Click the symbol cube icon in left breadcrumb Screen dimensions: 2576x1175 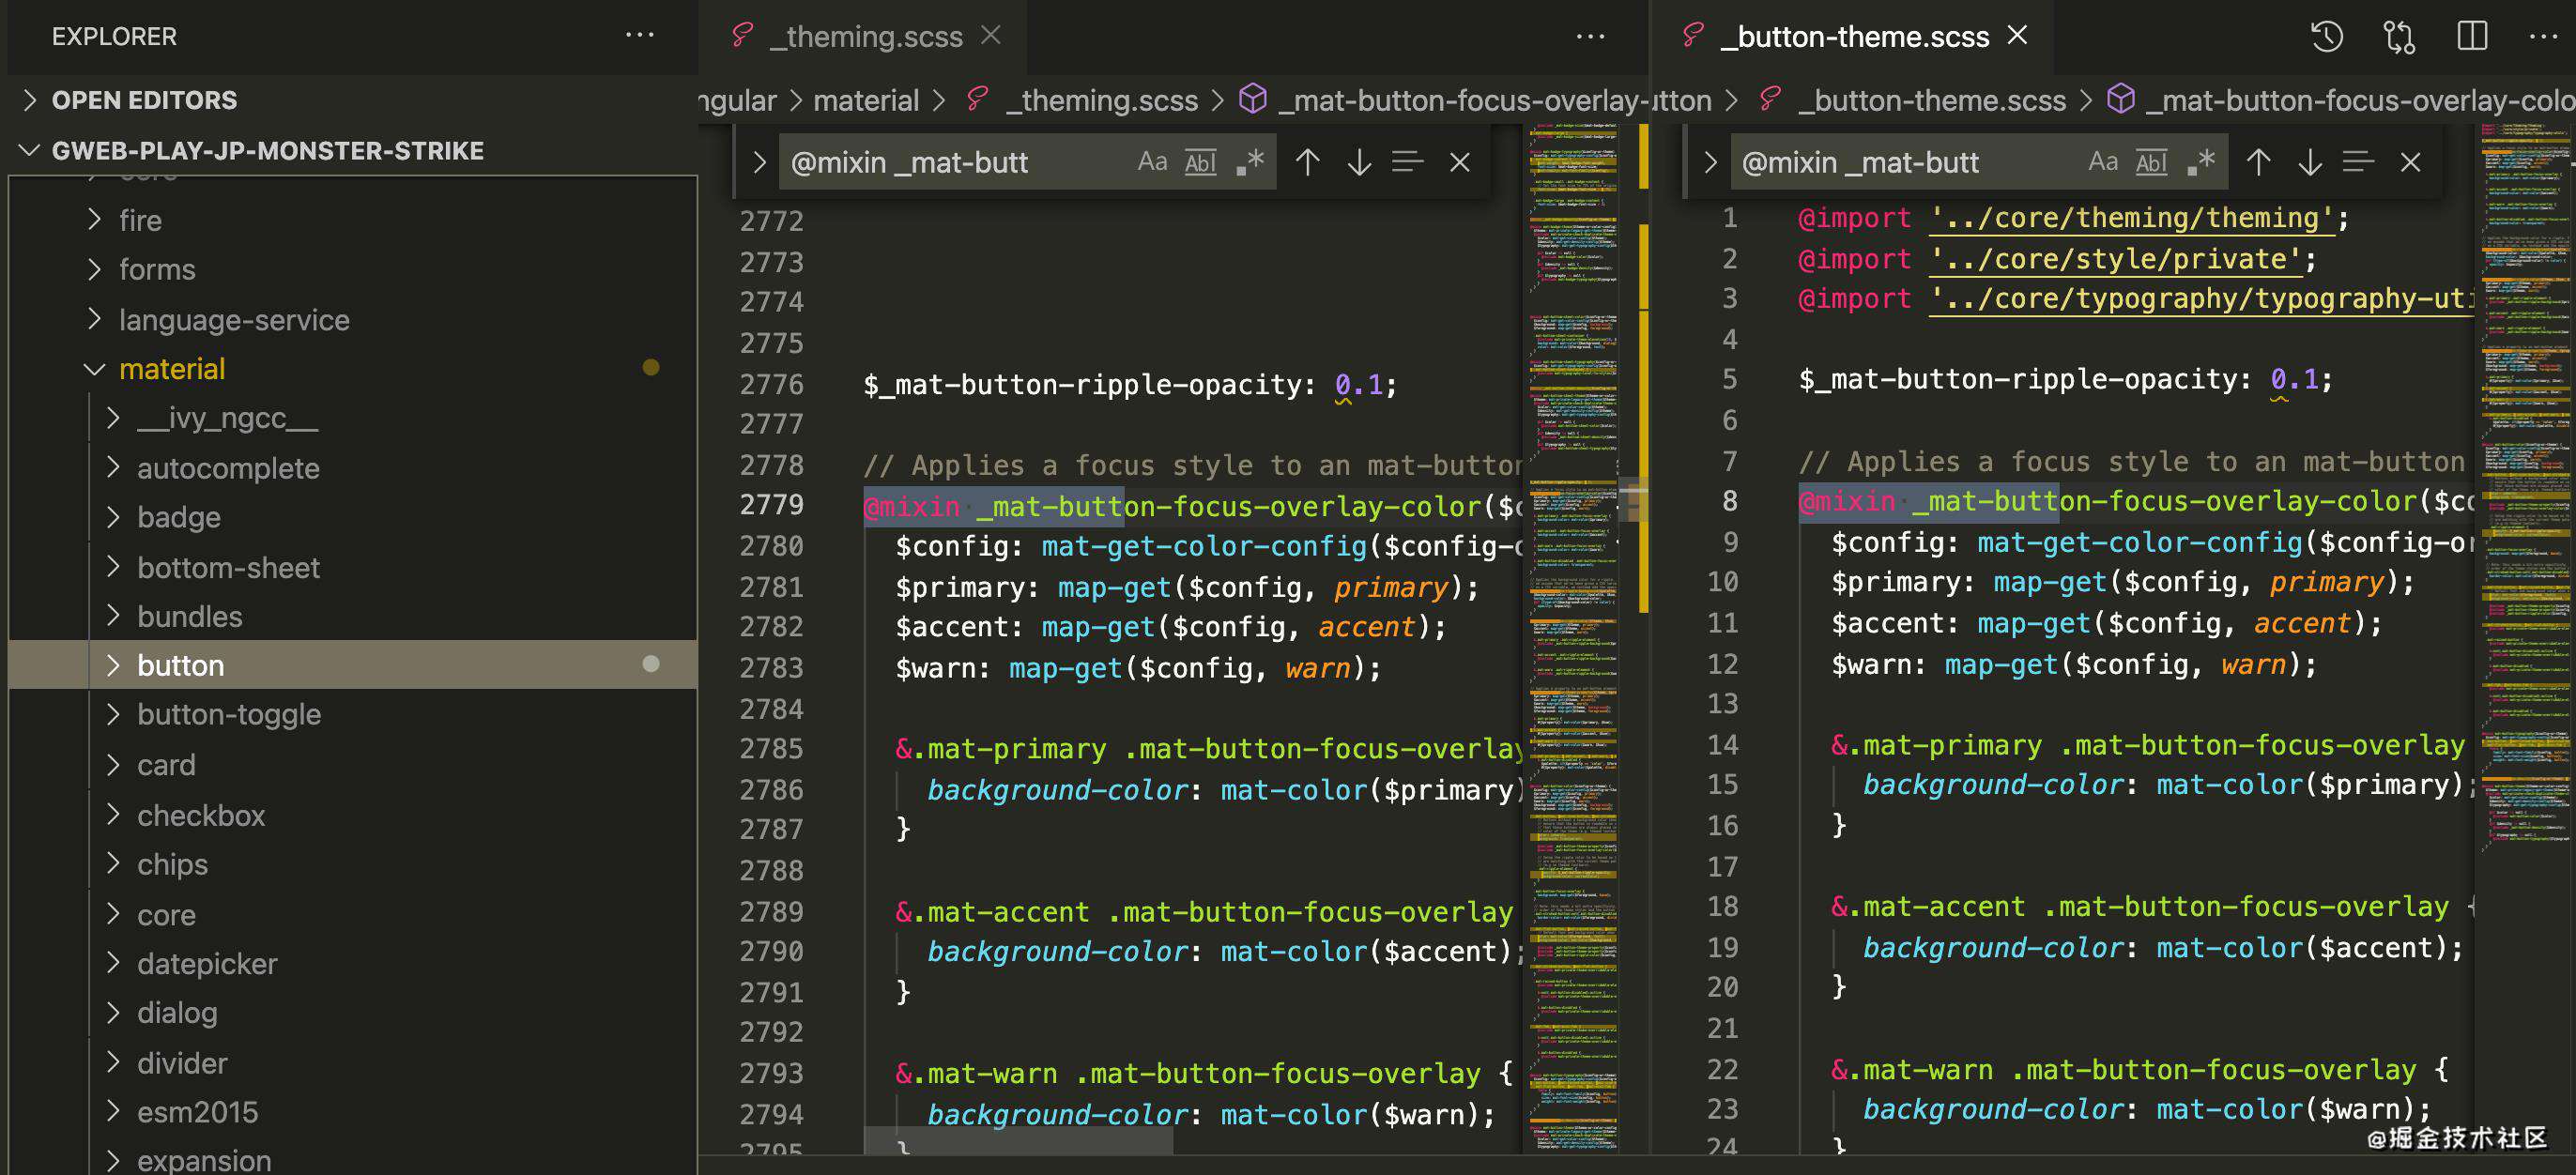tap(1253, 99)
